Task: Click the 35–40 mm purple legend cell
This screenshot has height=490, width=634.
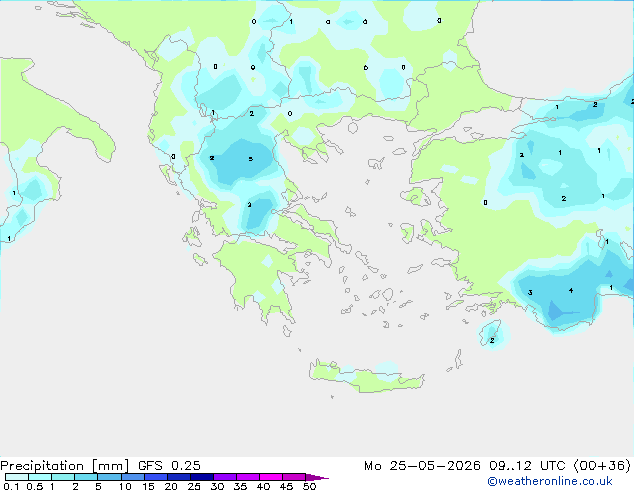Action: coord(248,477)
